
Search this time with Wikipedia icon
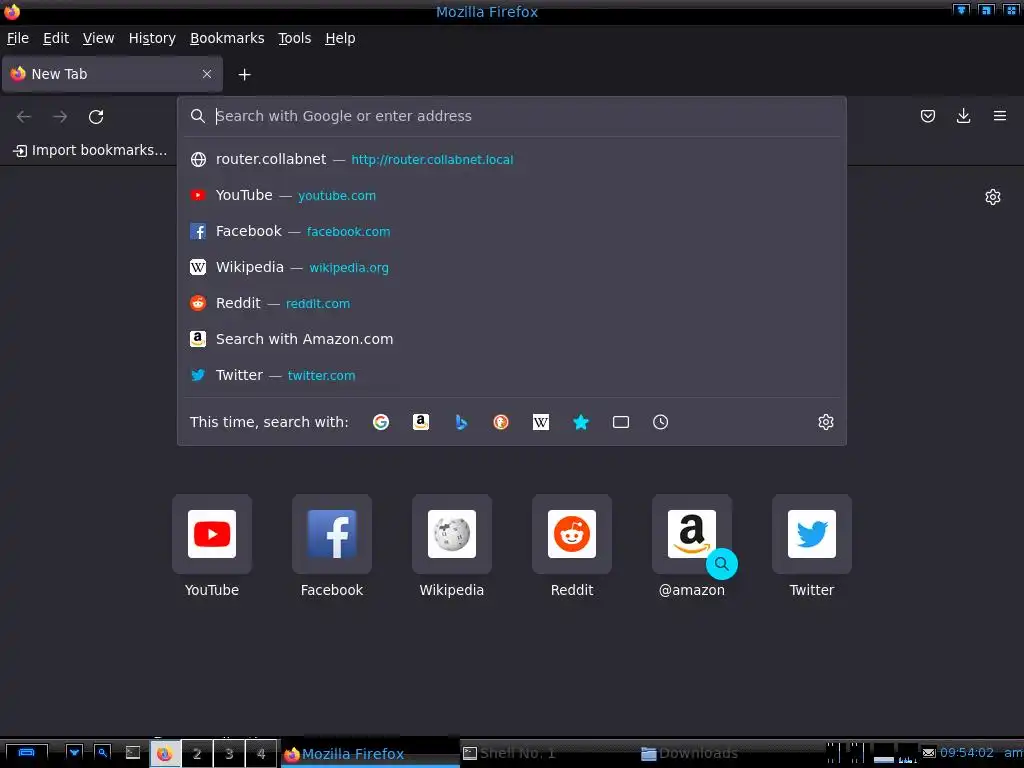541,422
